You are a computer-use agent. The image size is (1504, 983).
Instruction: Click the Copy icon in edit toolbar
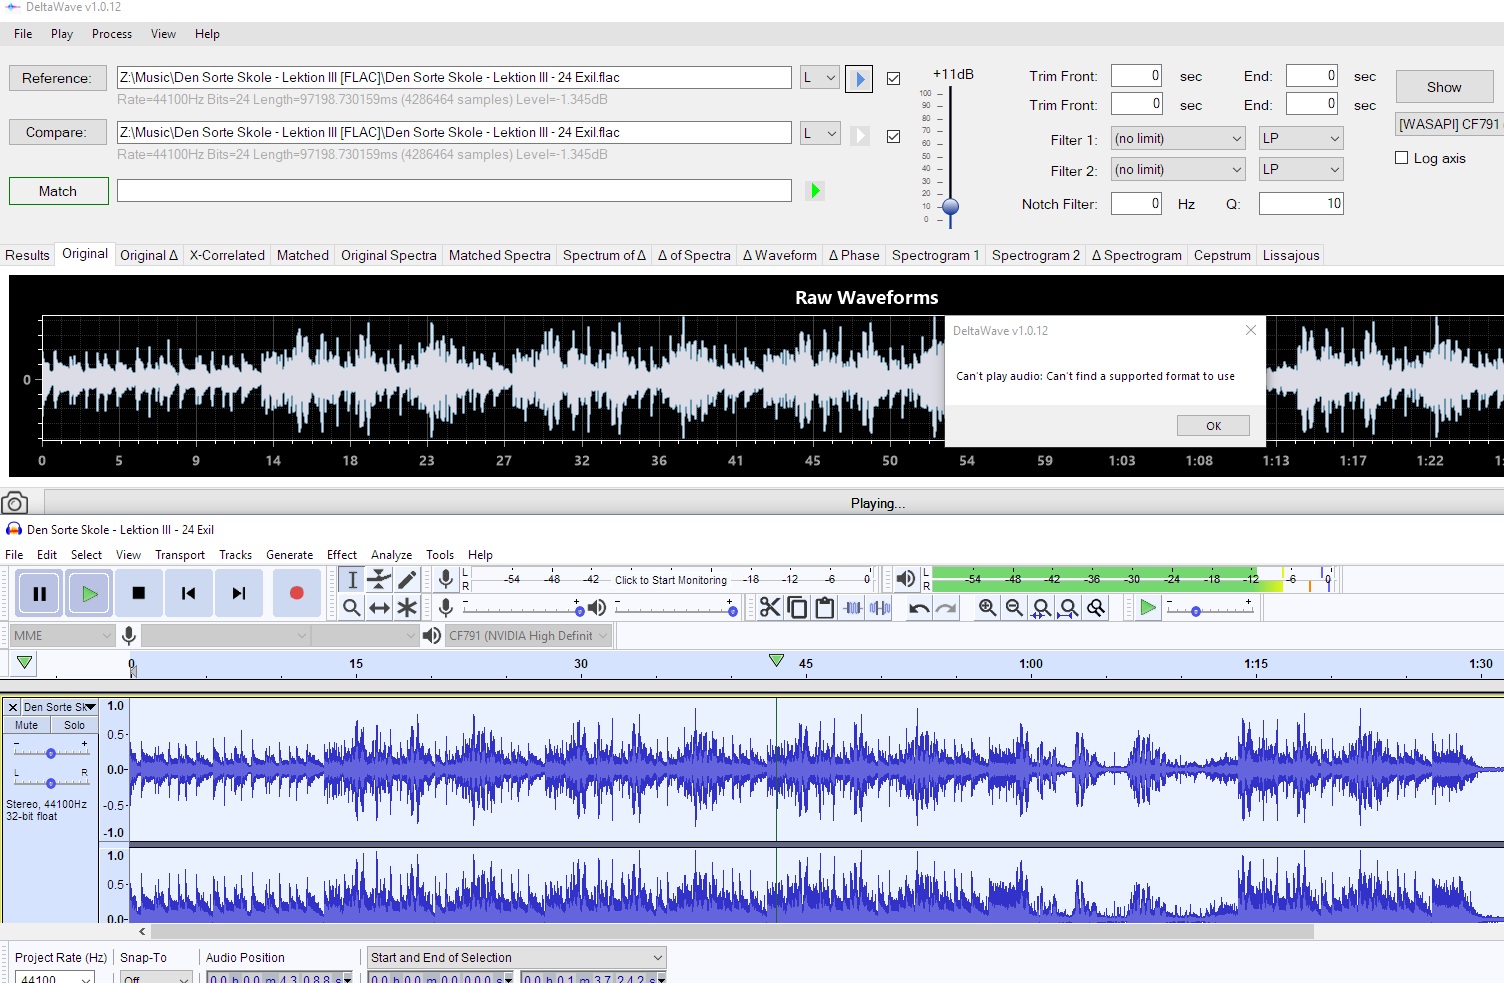(x=797, y=607)
